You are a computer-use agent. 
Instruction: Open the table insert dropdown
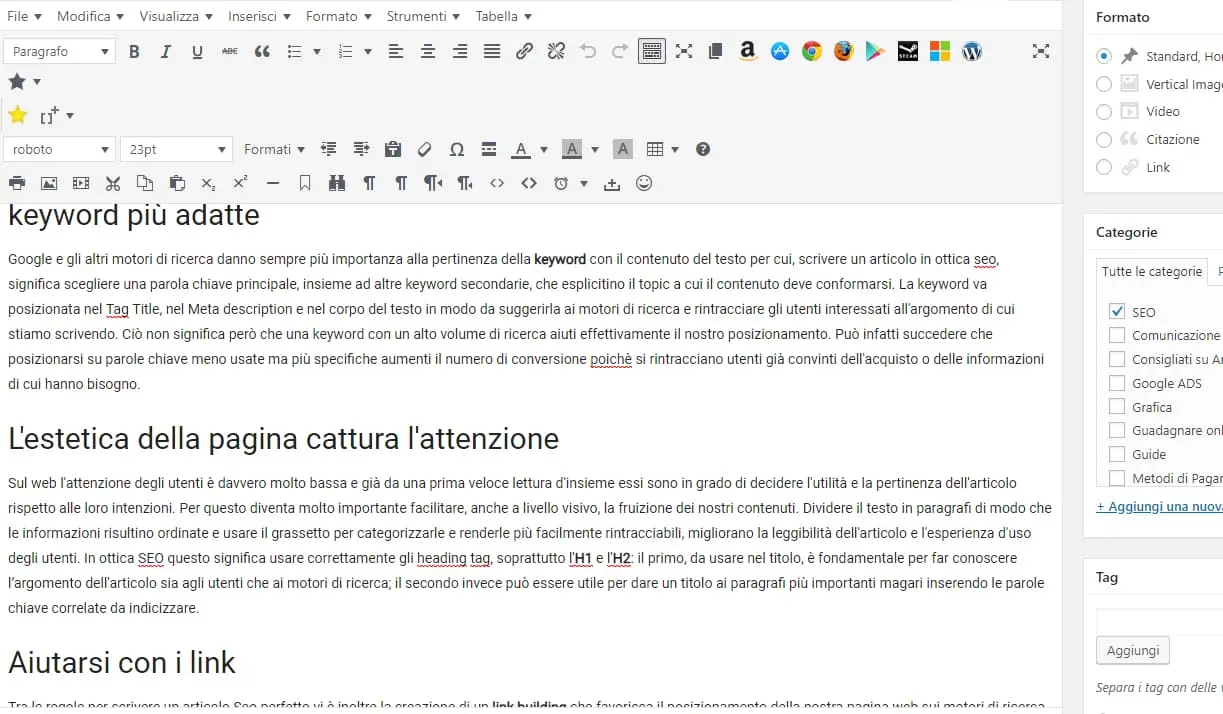662,149
